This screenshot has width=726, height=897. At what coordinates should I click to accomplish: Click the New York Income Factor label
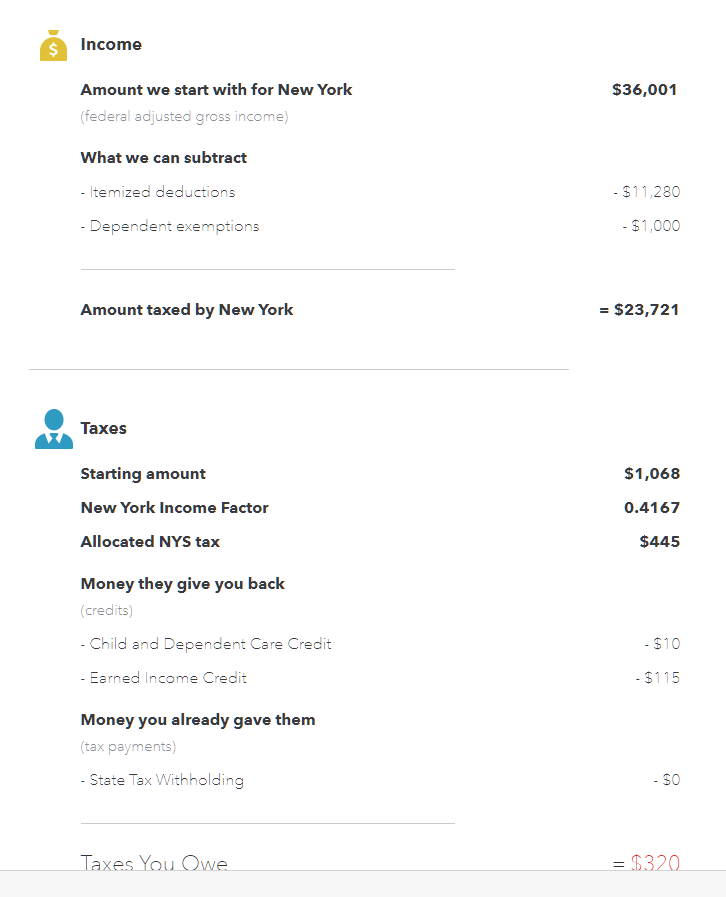tap(175, 508)
